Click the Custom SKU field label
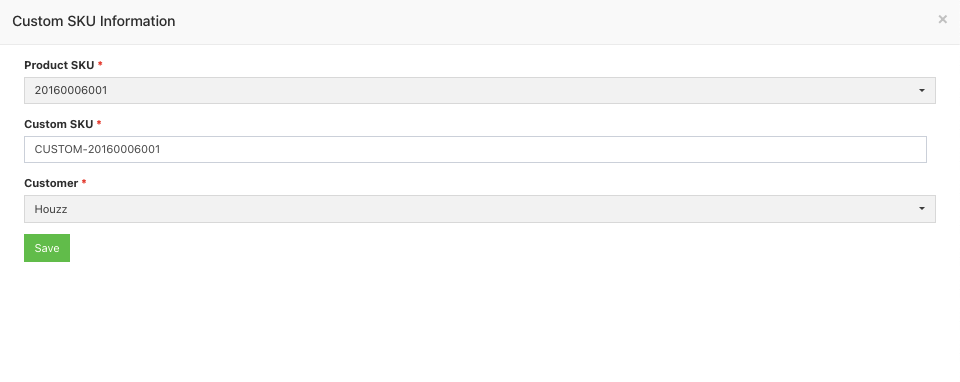The width and height of the screenshot is (960, 382). tap(59, 124)
